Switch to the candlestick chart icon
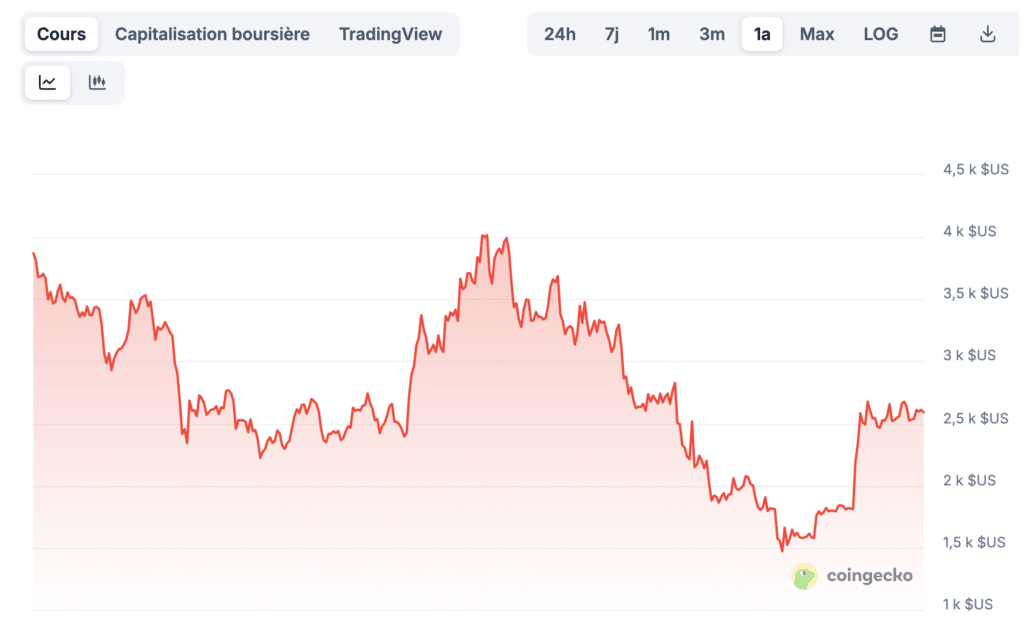The width and height of the screenshot is (1024, 644). (97, 82)
